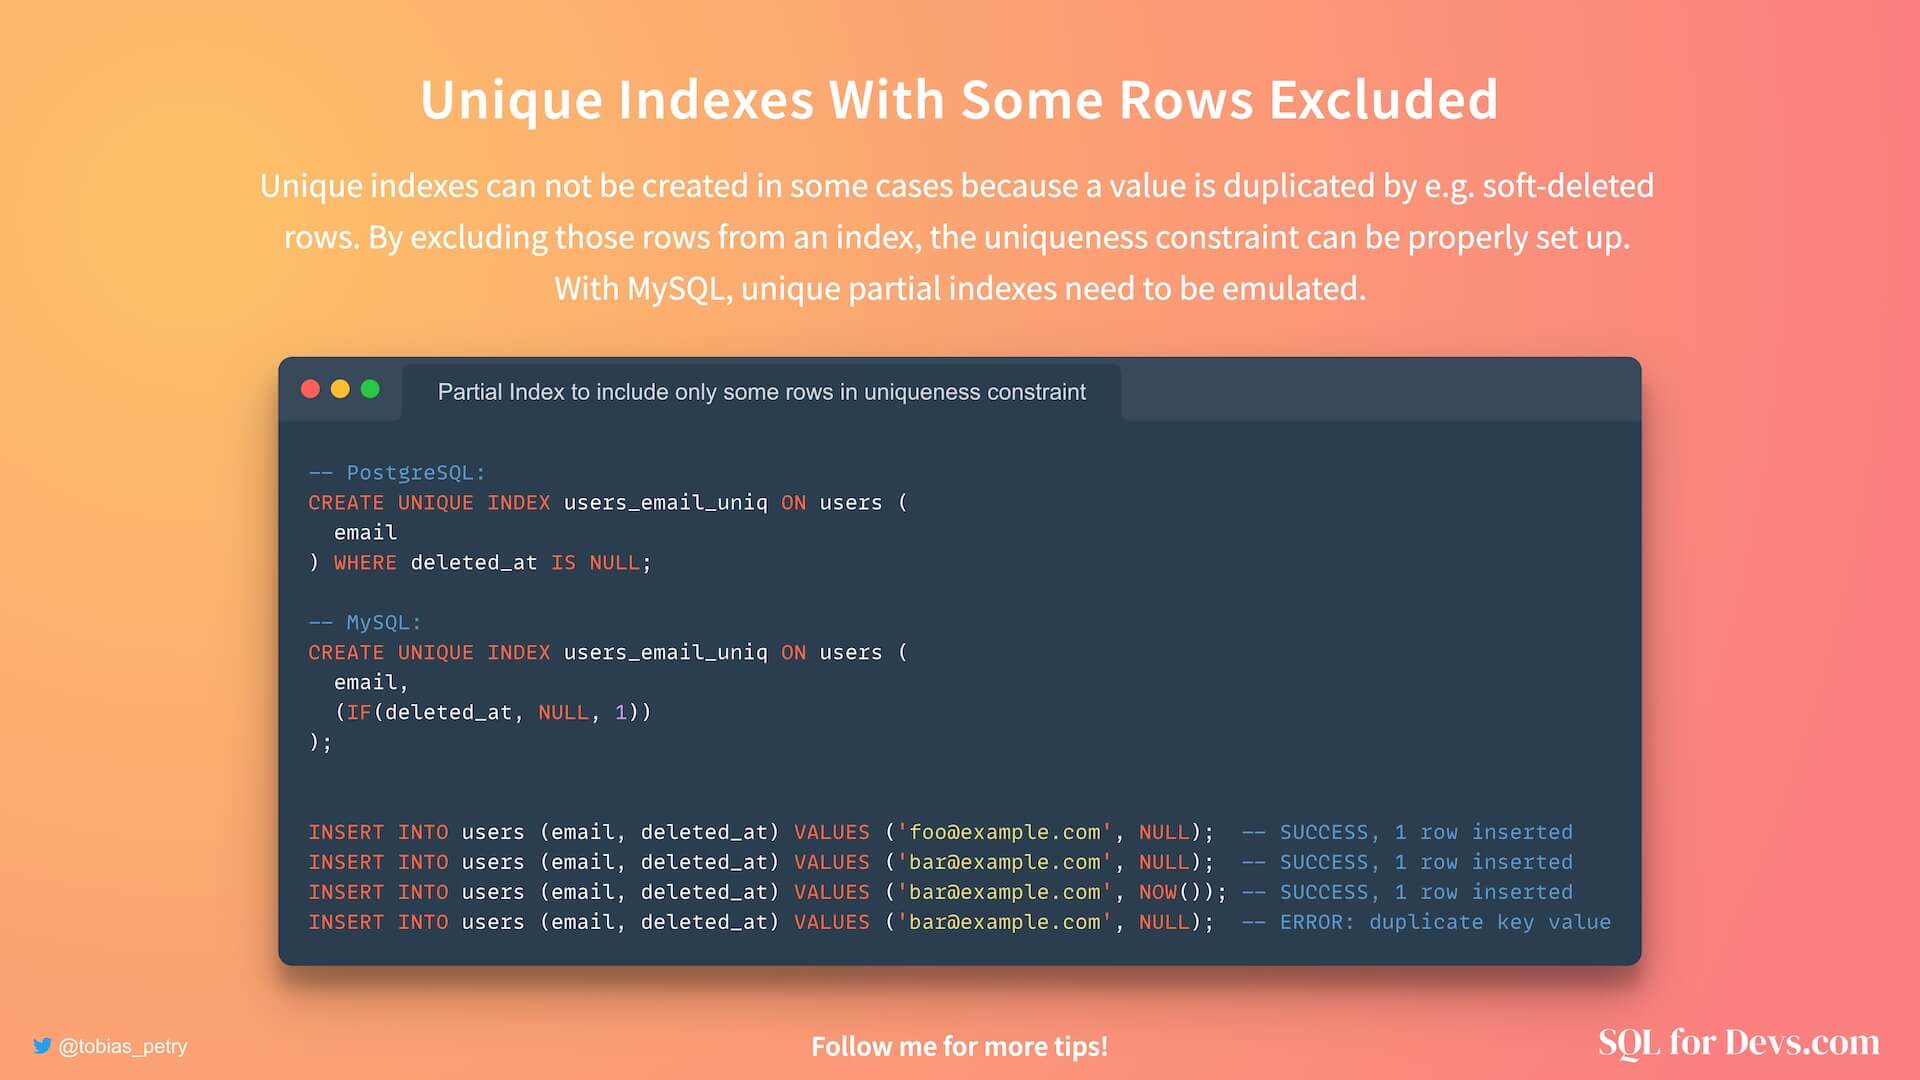Screen dimensions: 1920x1080
Task: Click the heading 'Unique Indexes With Some Rows Excluded'
Action: click(x=959, y=100)
